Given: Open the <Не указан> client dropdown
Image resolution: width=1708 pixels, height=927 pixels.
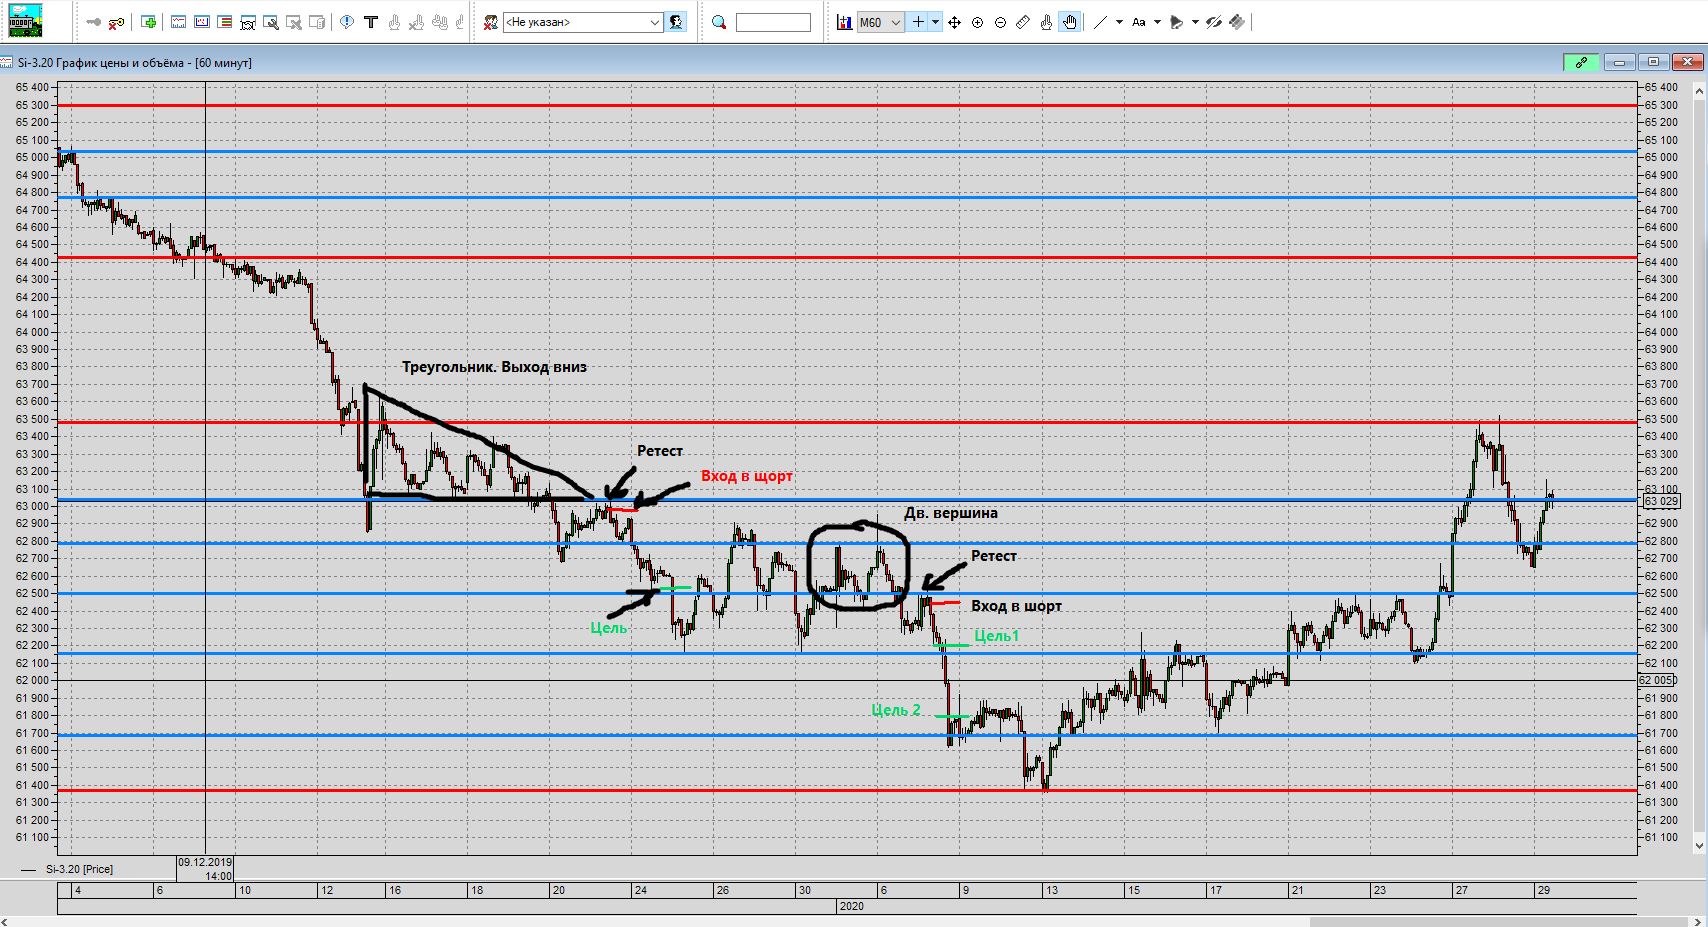Looking at the screenshot, I should [x=583, y=22].
